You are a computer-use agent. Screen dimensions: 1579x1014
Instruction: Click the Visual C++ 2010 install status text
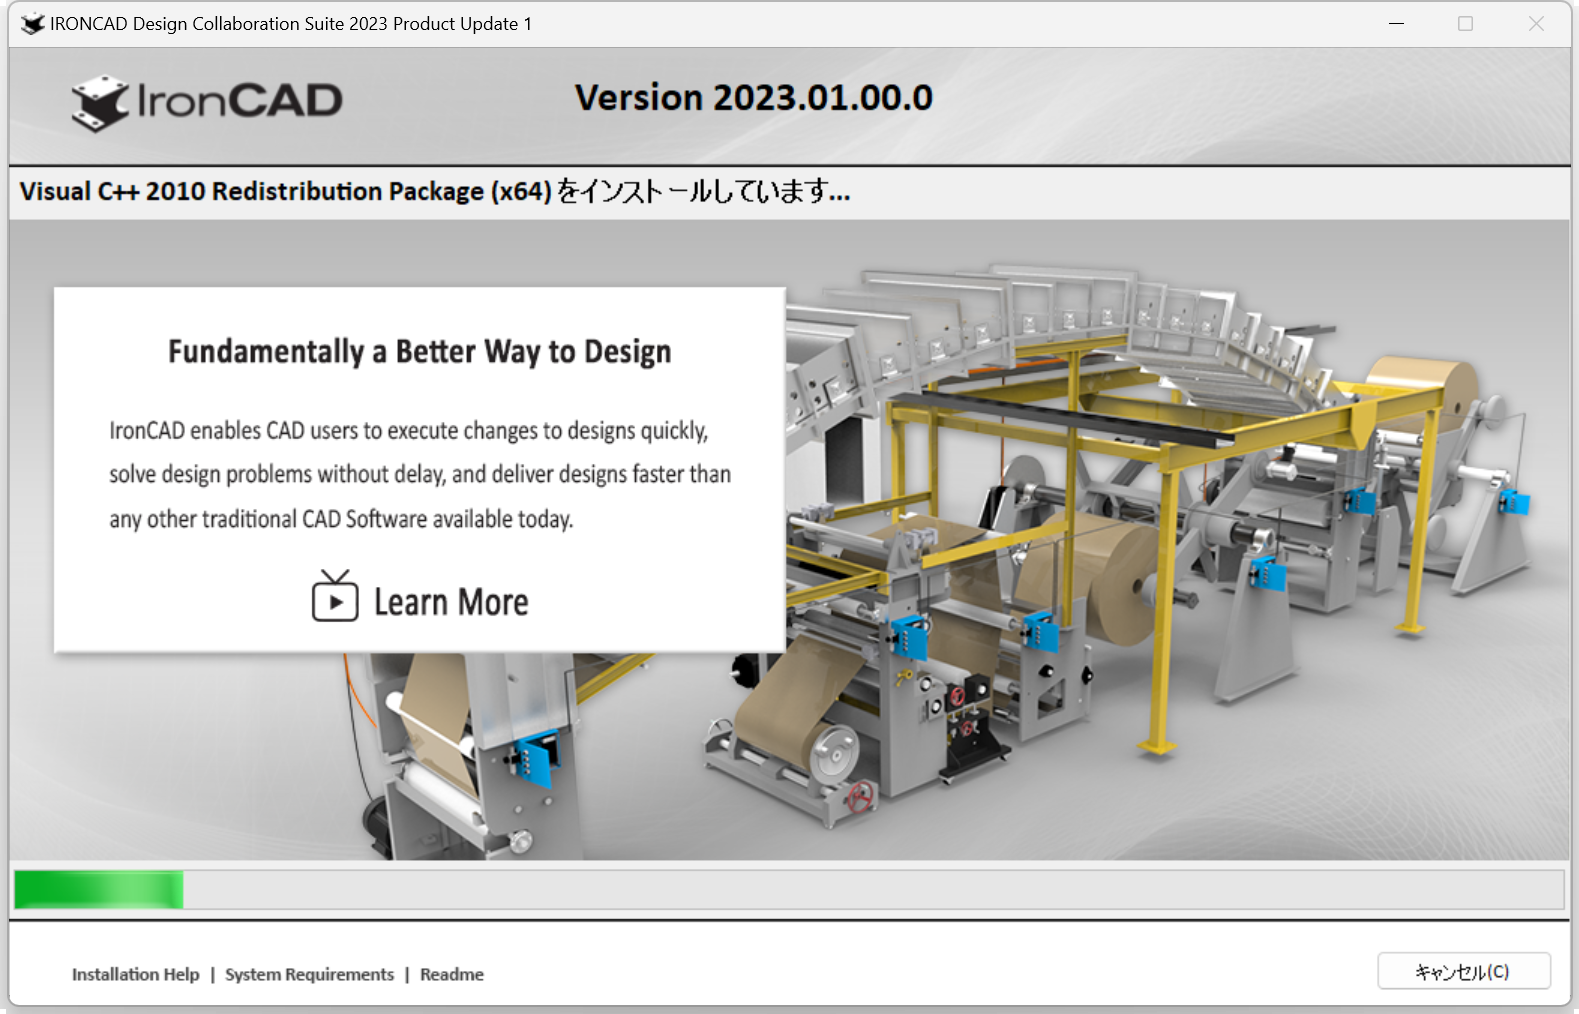(435, 191)
